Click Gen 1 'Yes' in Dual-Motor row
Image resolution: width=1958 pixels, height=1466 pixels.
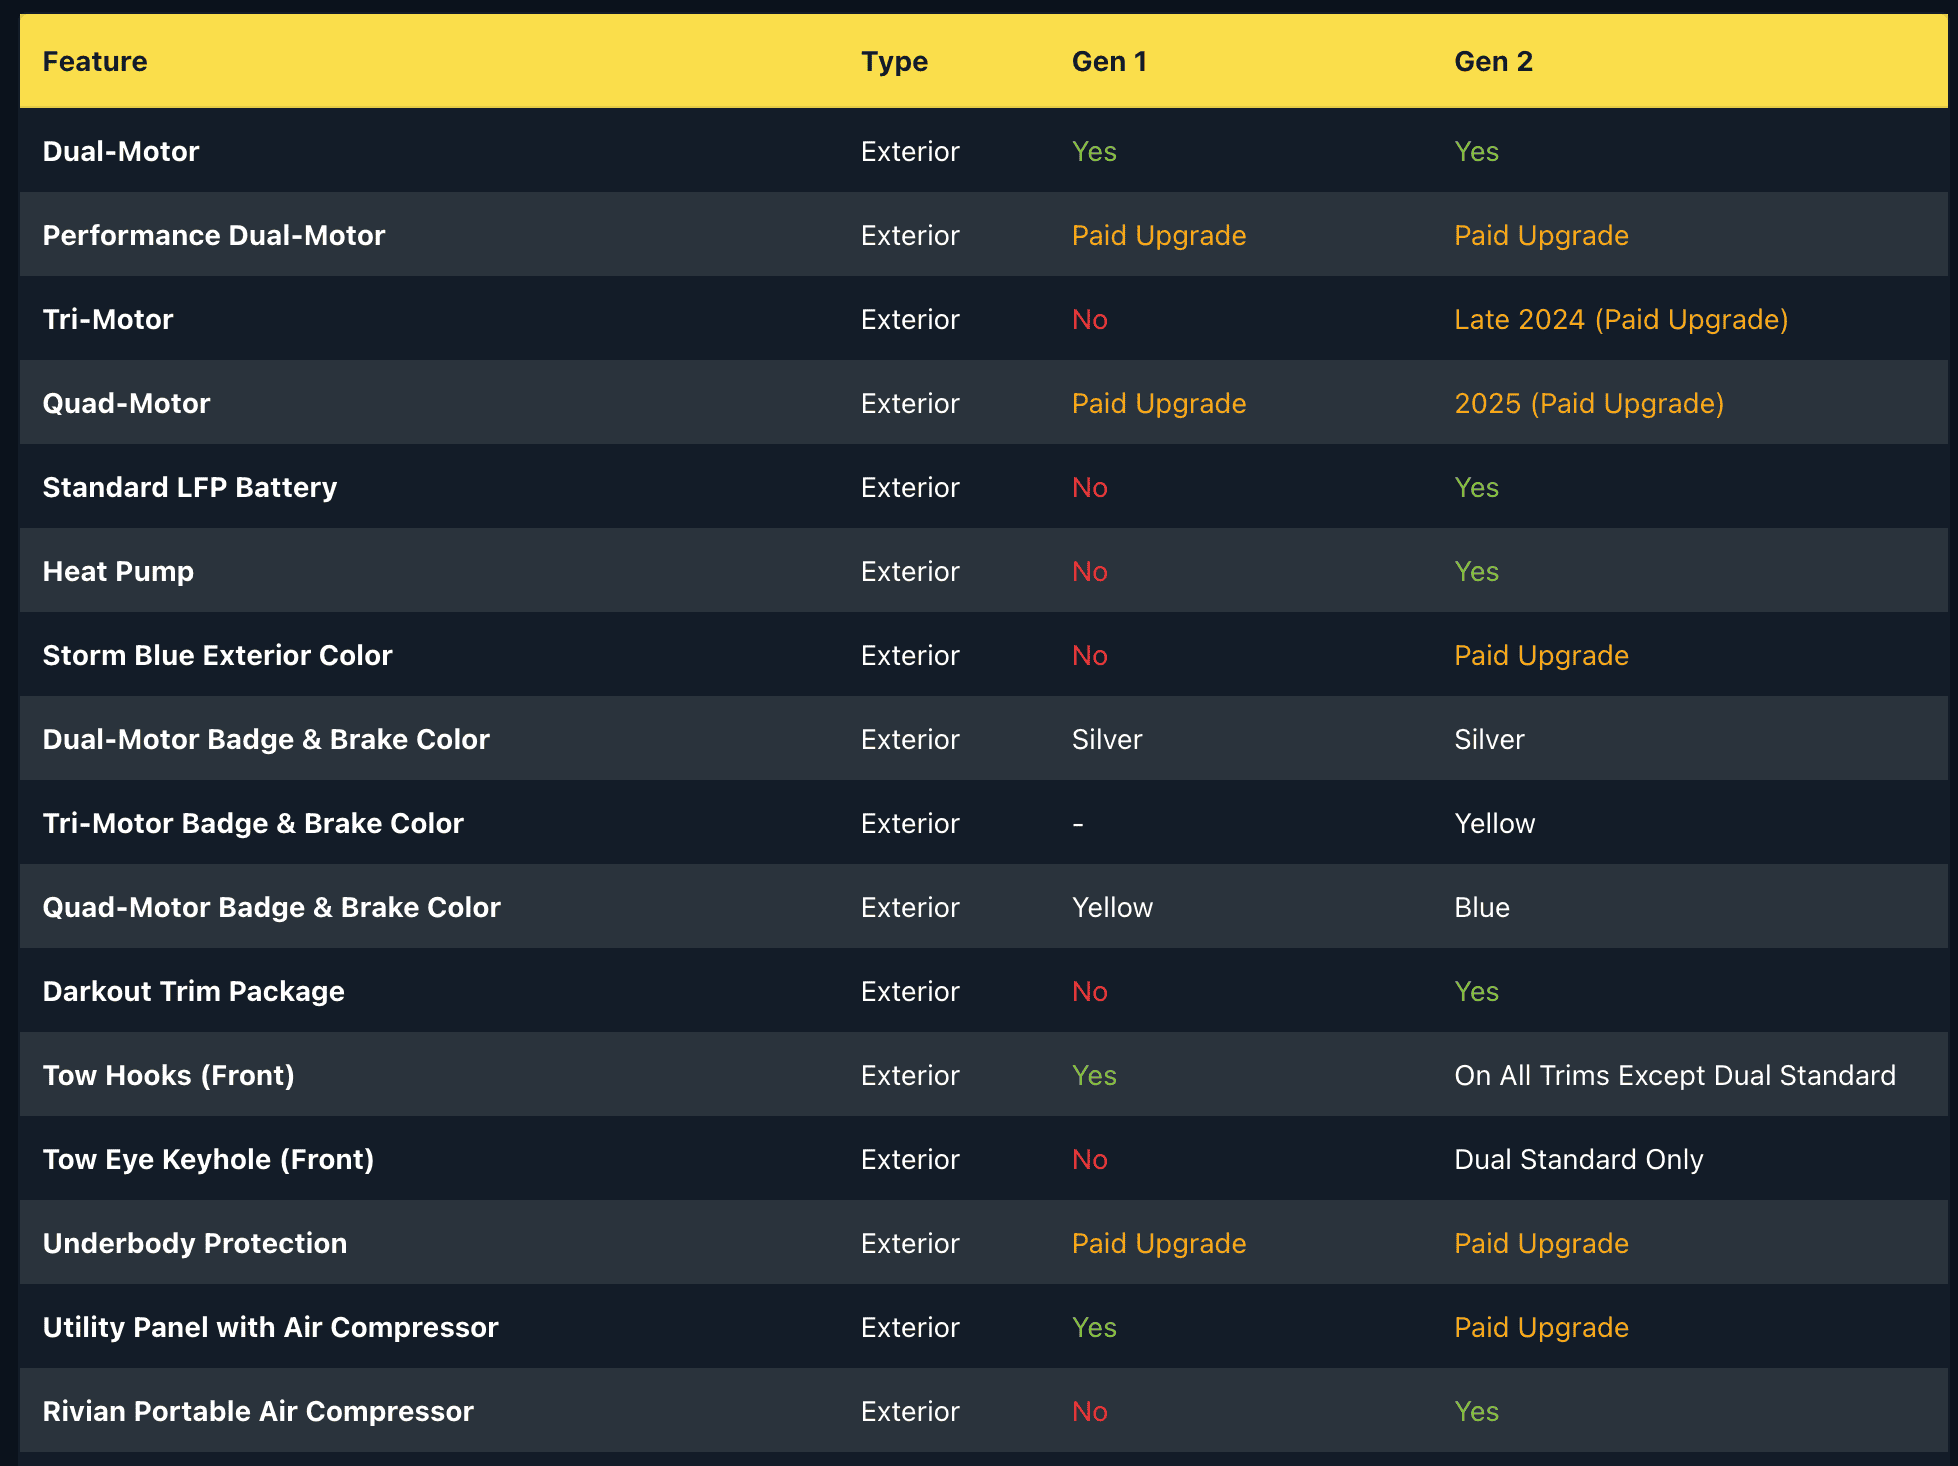(1094, 151)
